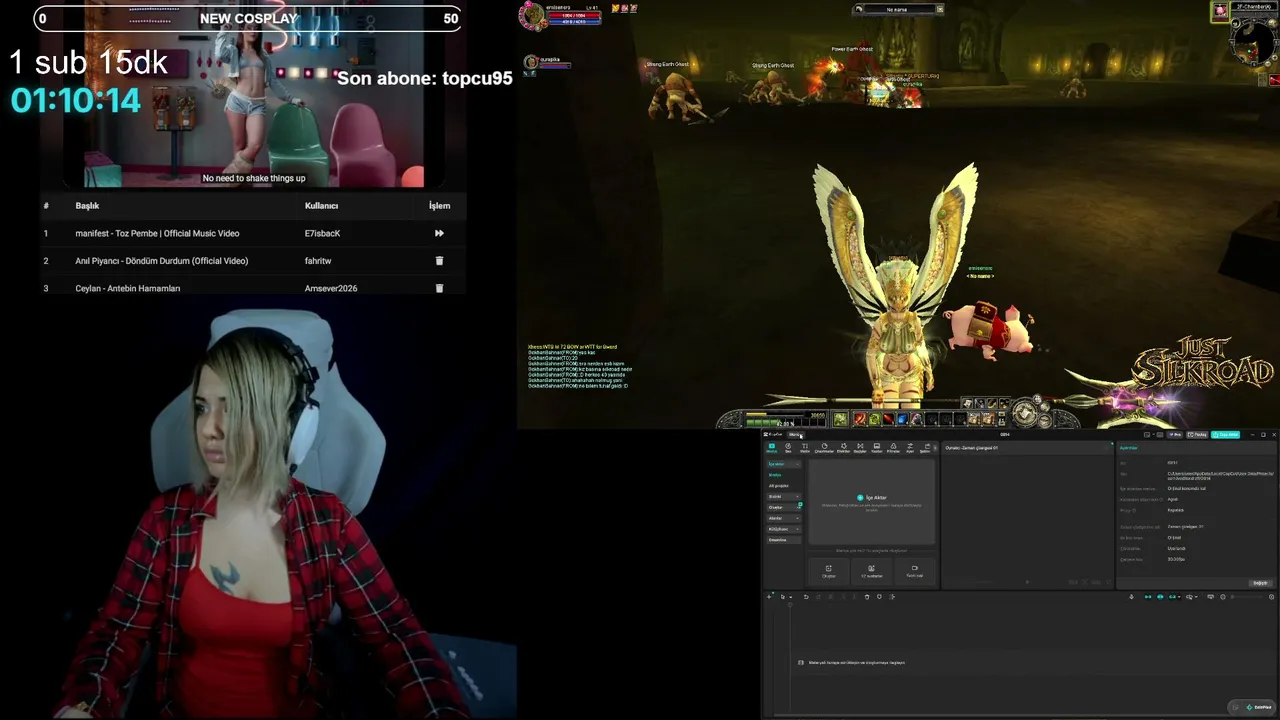1280x720 pixels.
Task: Switch to the Geçişler transitions tab
Action: [x=860, y=448]
